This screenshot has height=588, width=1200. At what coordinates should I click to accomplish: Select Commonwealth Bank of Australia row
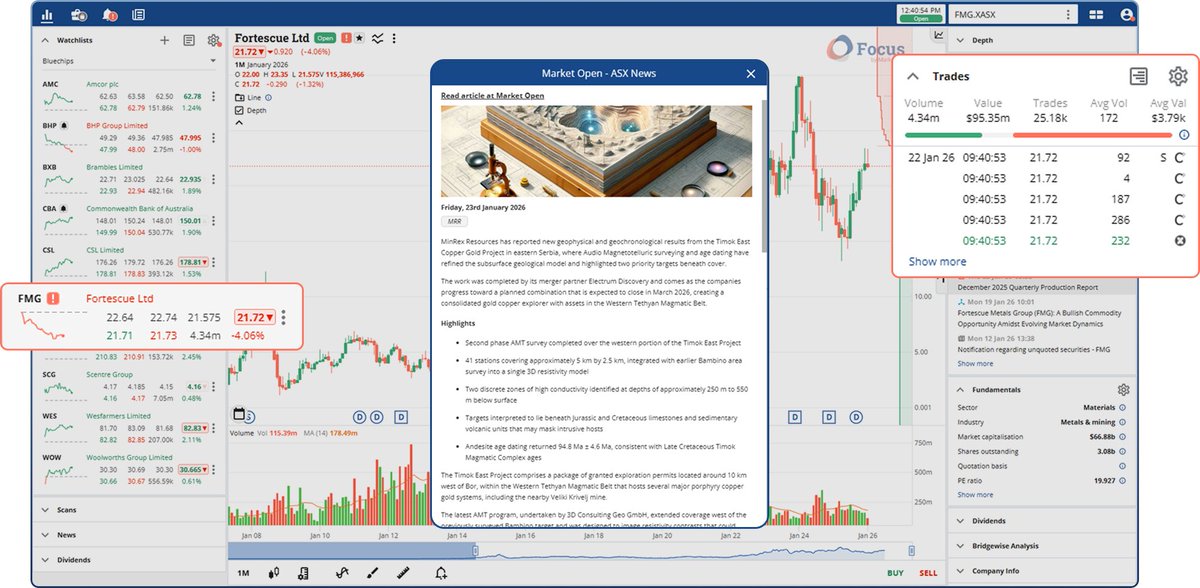coord(130,219)
